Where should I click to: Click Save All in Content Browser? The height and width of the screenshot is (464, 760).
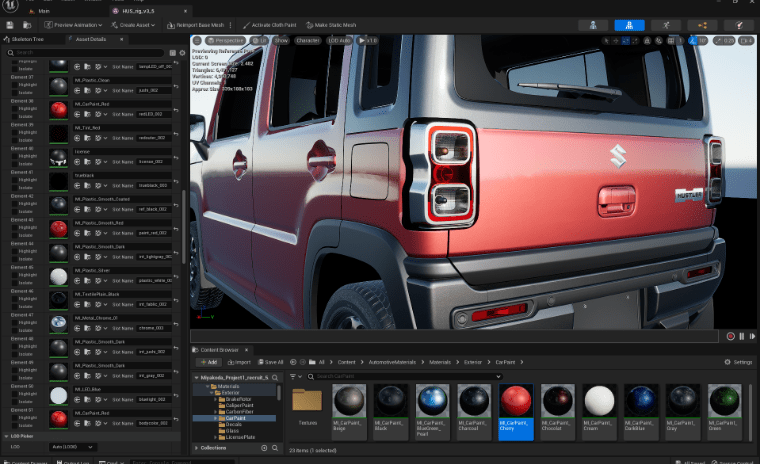(x=270, y=362)
